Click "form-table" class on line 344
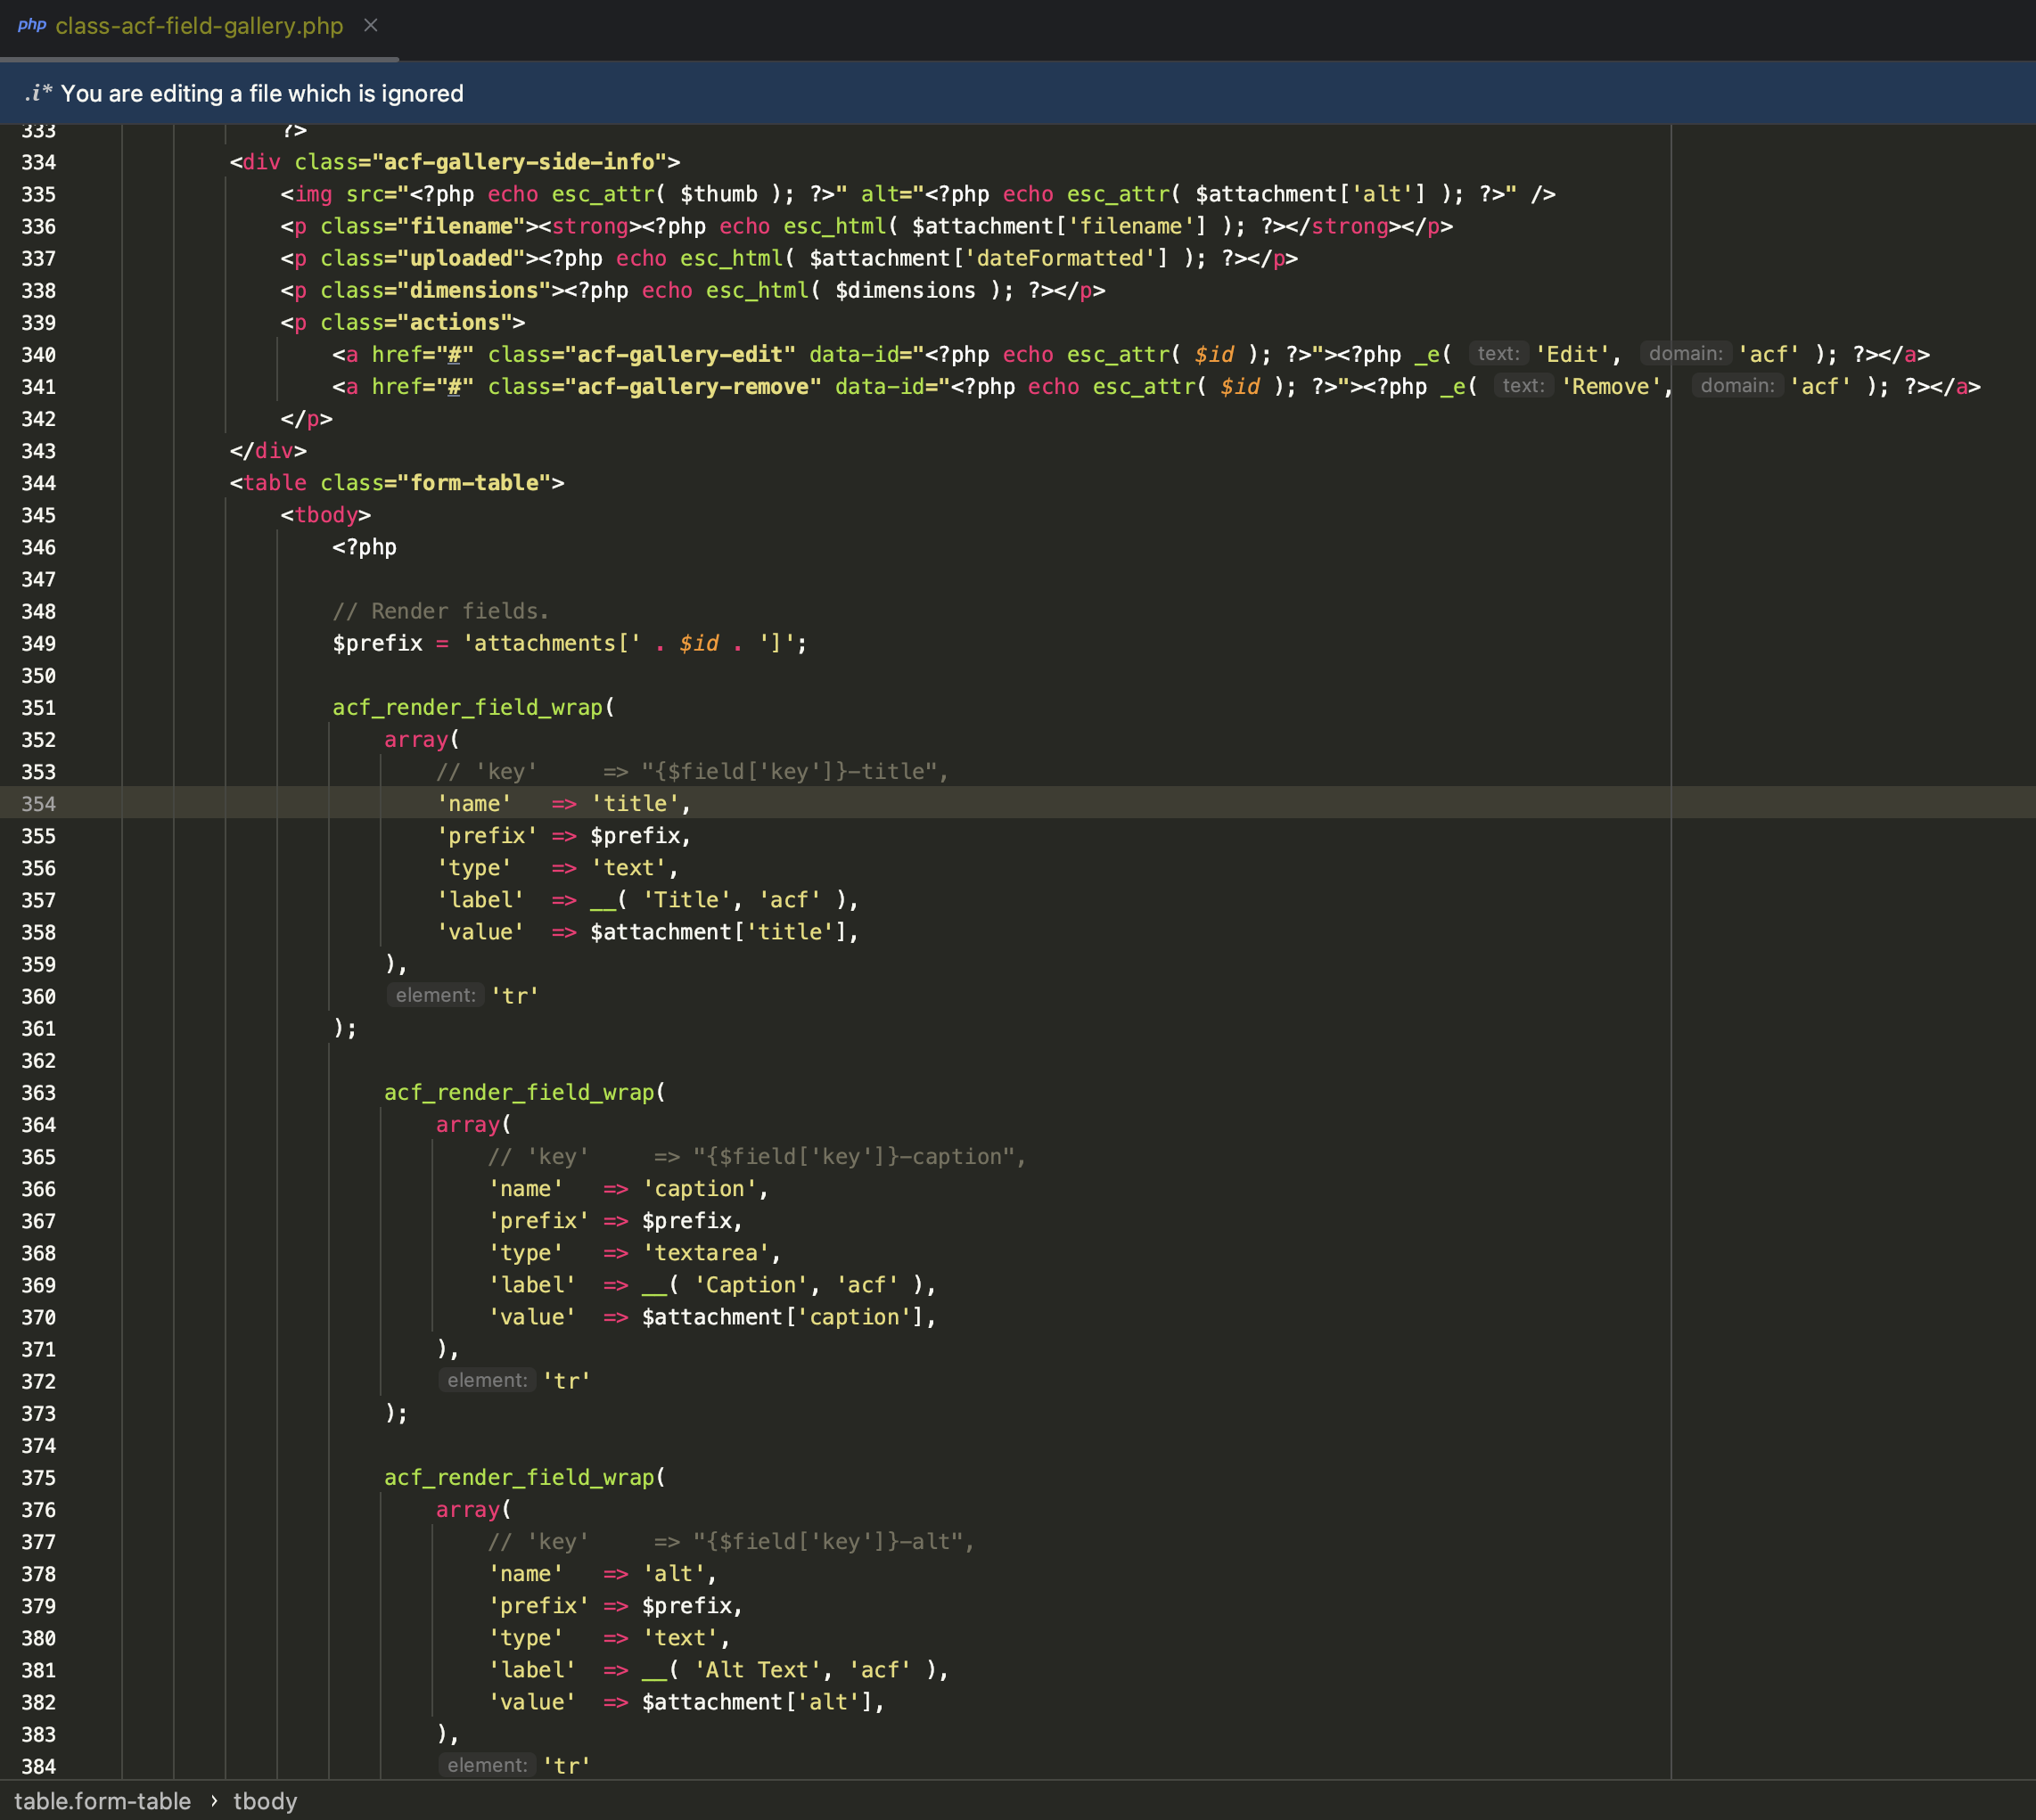The height and width of the screenshot is (1820, 2036). [x=475, y=483]
